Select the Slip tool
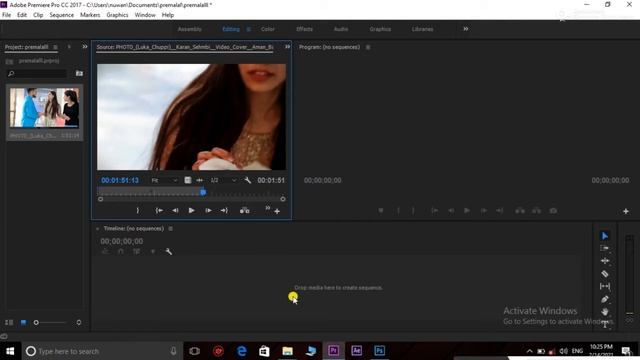 point(605,286)
